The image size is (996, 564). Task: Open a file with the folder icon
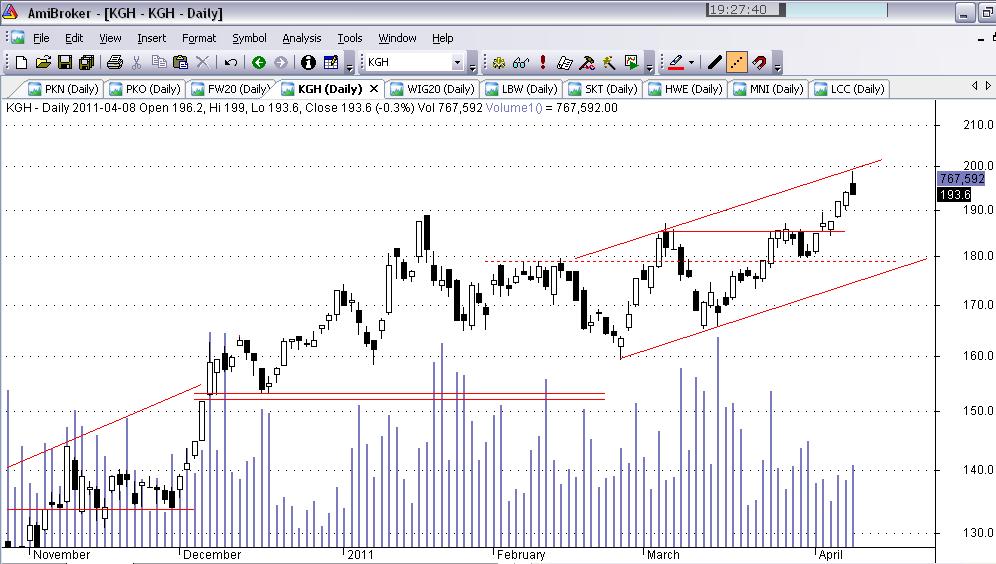tap(43, 63)
